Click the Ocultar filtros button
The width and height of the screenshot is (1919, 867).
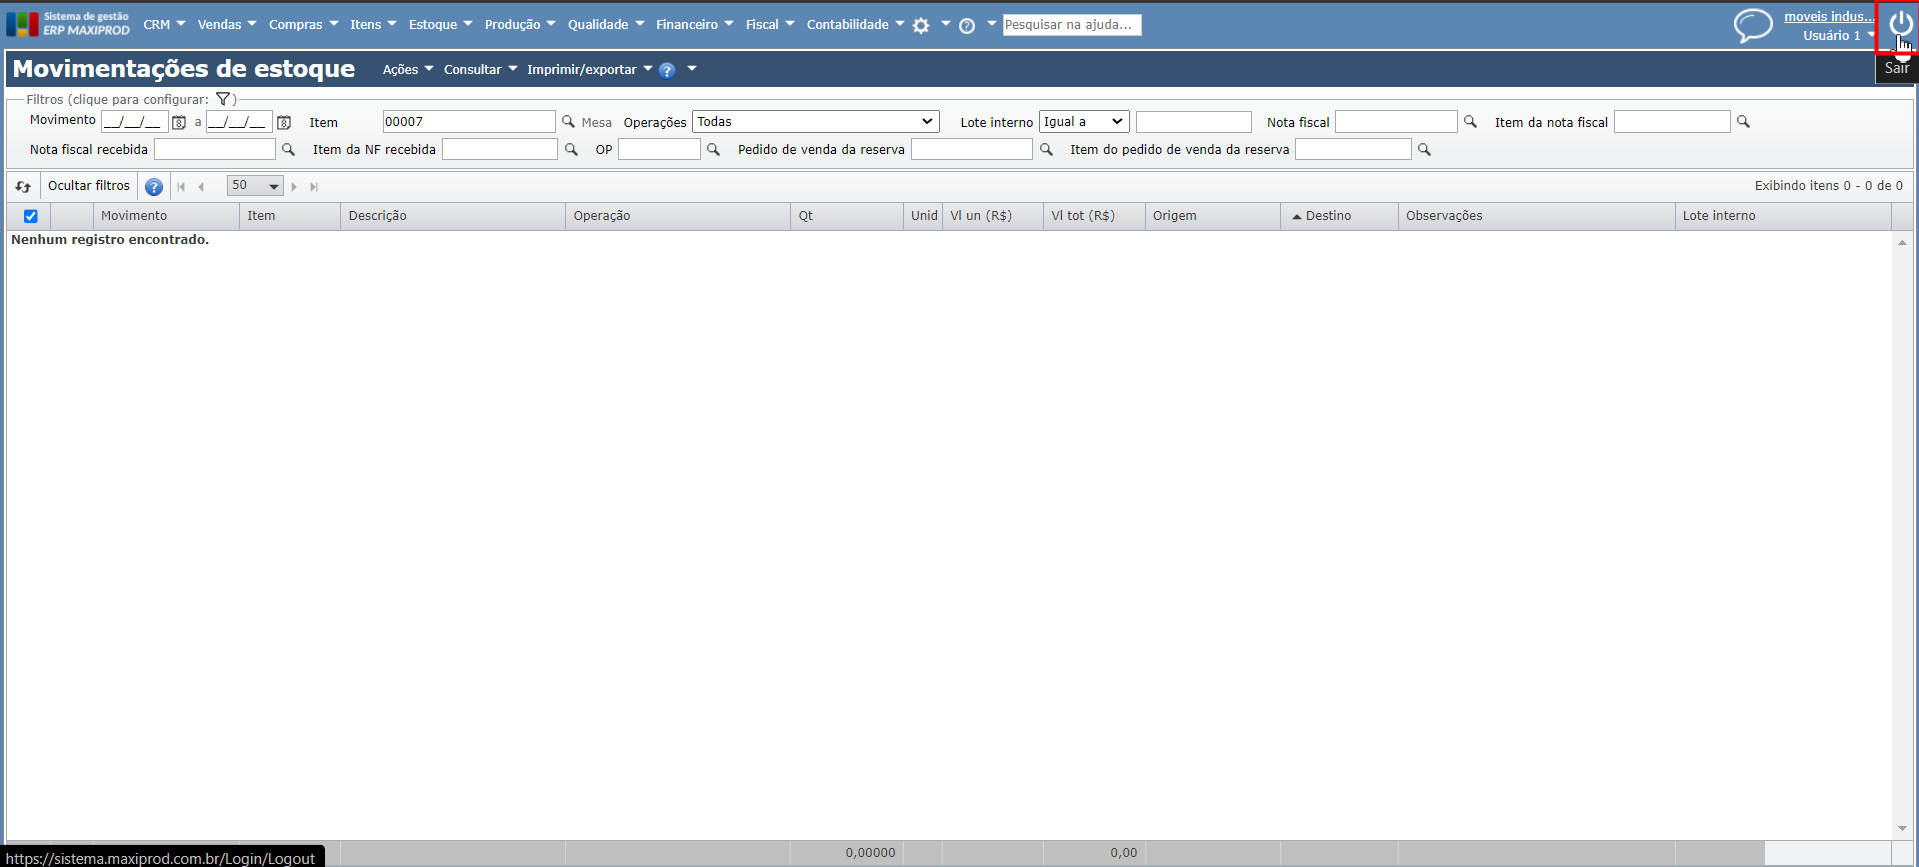[x=89, y=186]
